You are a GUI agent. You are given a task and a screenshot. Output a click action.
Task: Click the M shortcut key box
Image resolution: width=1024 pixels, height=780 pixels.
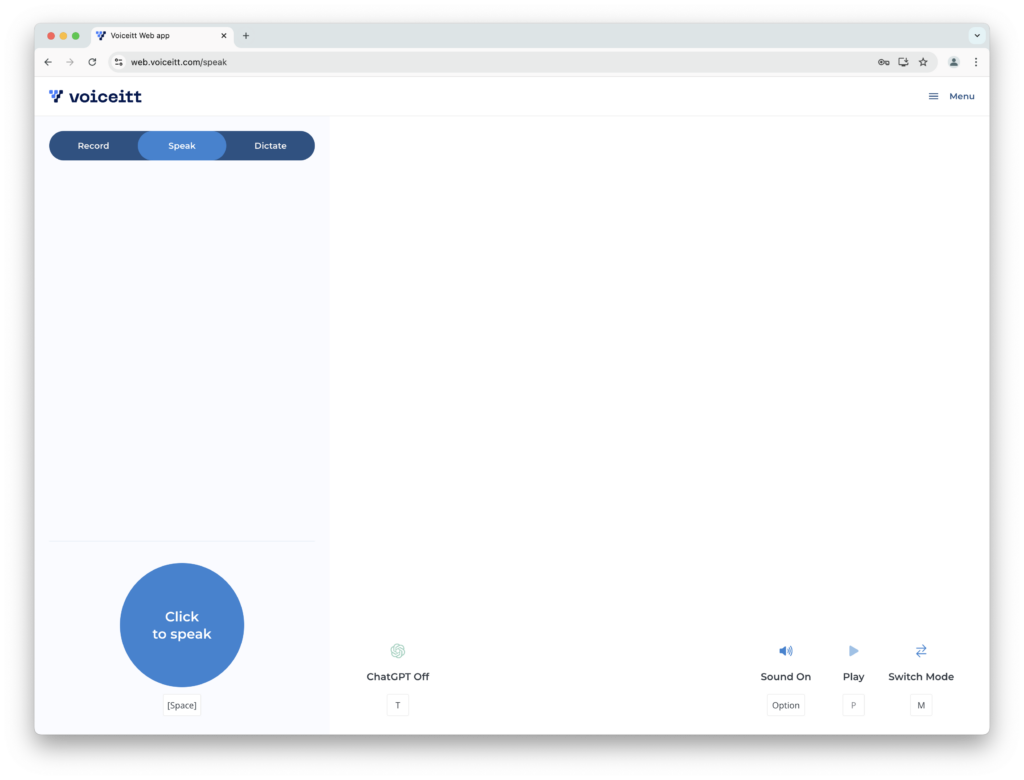pos(921,706)
